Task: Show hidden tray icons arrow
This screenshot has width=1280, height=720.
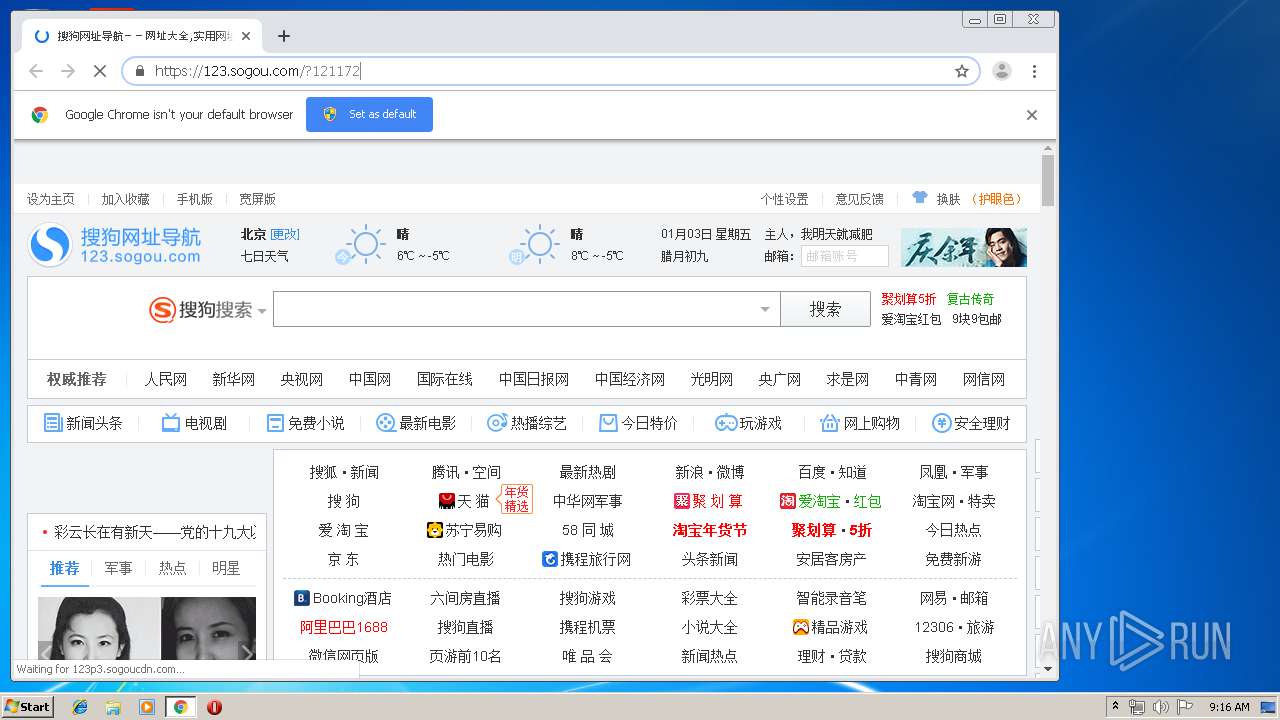Action: coord(1115,707)
